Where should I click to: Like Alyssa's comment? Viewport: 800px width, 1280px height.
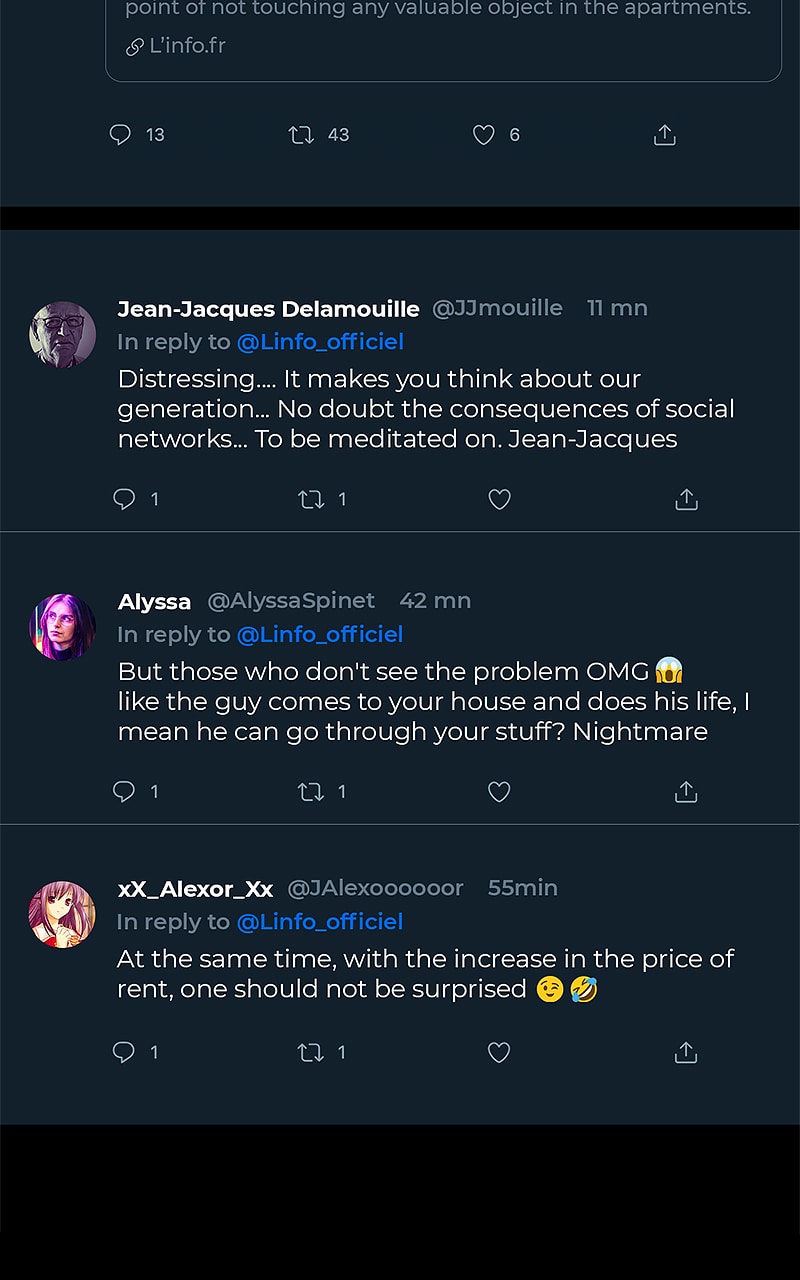pos(499,792)
